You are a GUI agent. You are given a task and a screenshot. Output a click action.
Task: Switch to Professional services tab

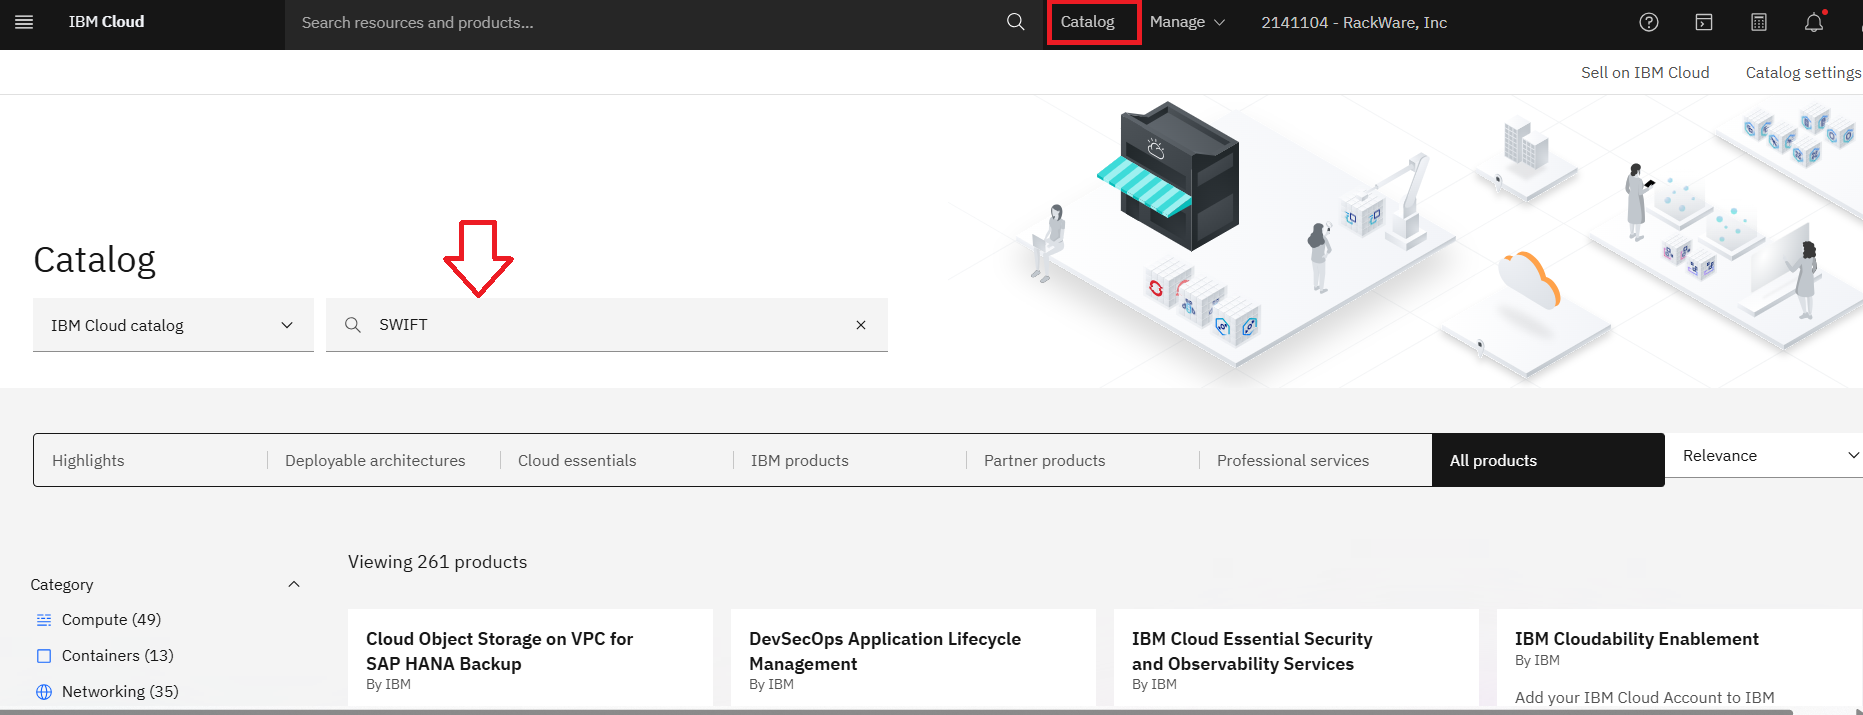[x=1316, y=460]
